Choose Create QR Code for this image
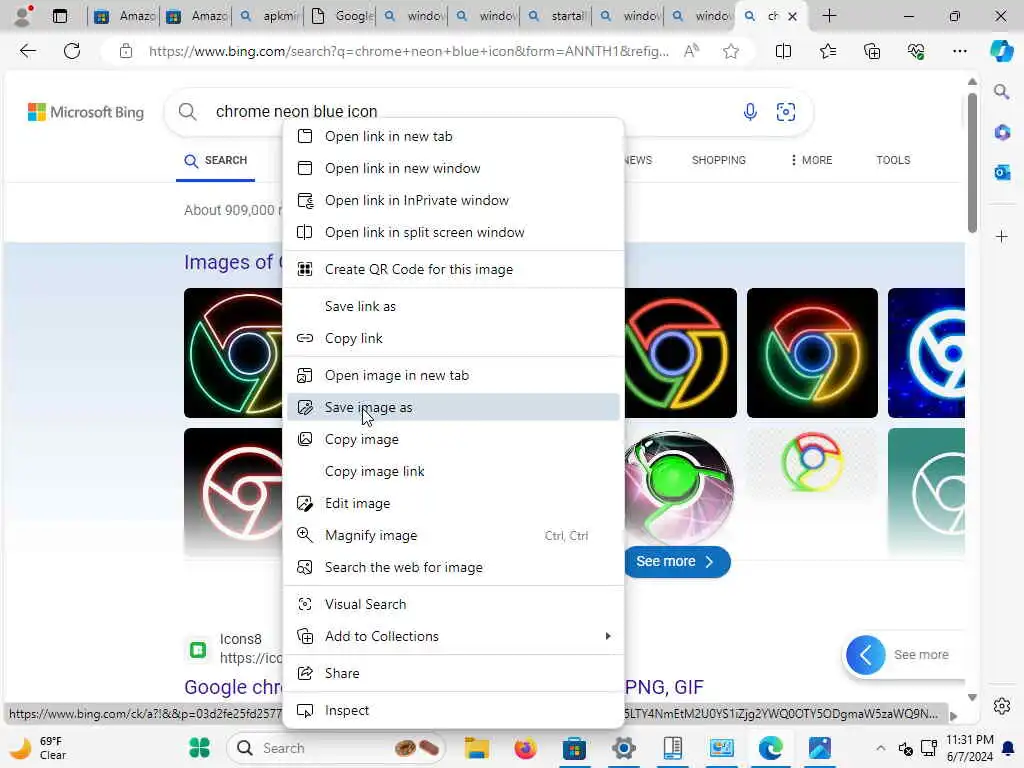The image size is (1024, 768). click(x=453, y=269)
